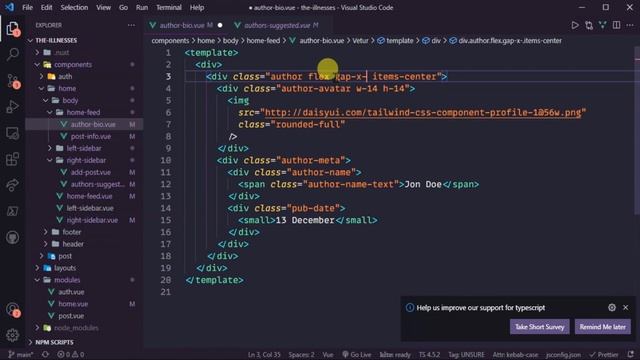The image size is (640, 360).
Task: Expand the .nuxt folder
Action: pyautogui.click(x=37, y=52)
